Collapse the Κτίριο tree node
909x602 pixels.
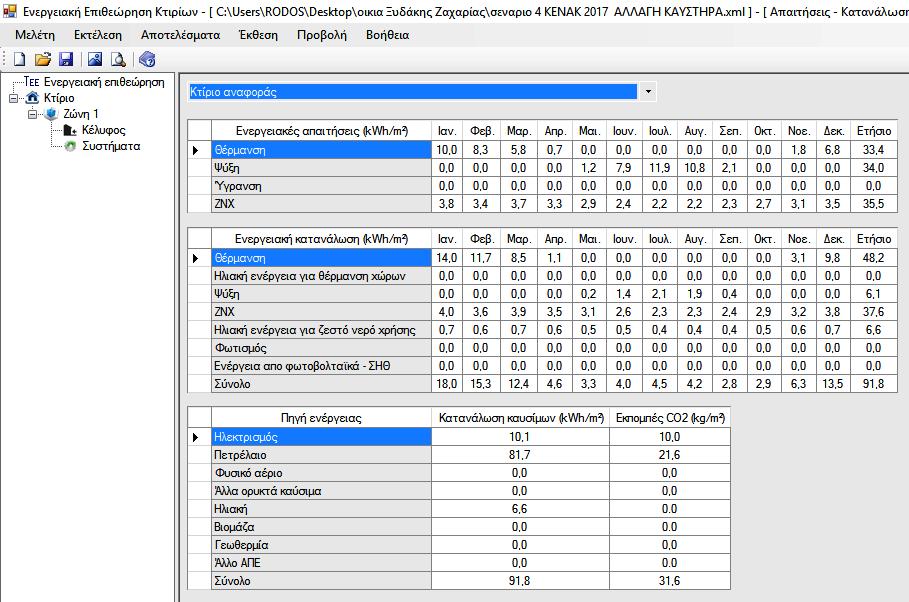click(13, 98)
